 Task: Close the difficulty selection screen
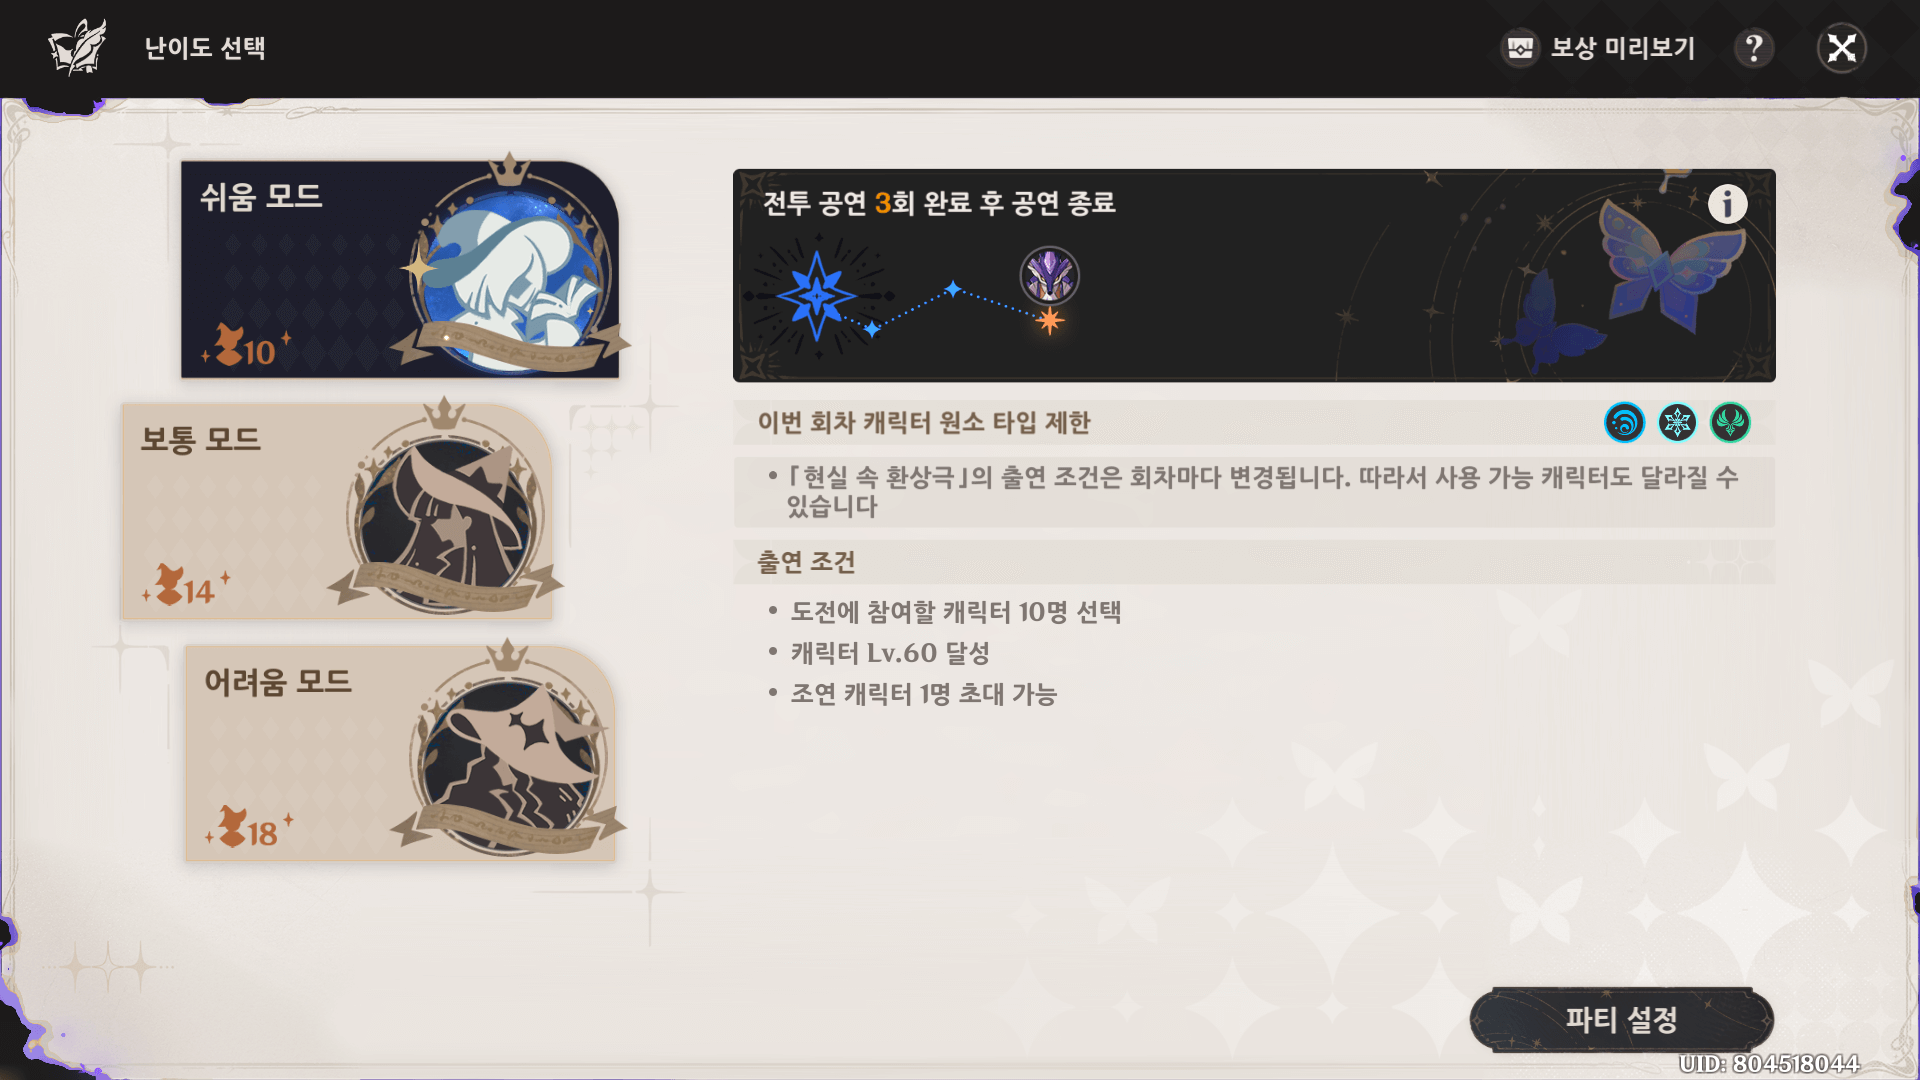(1842, 48)
